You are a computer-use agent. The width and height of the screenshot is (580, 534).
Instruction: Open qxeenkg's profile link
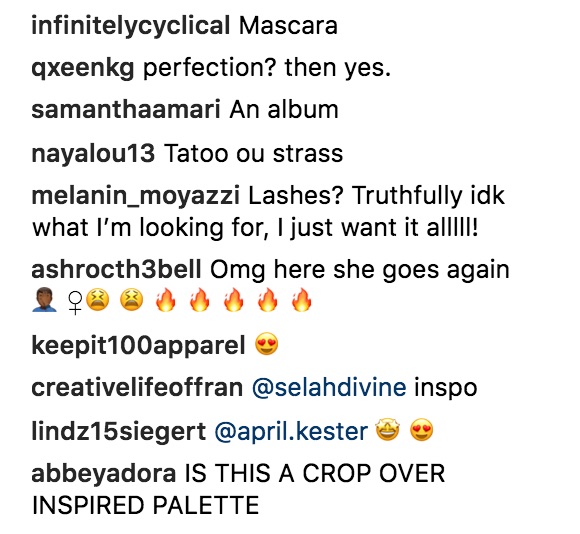[x=83, y=68]
